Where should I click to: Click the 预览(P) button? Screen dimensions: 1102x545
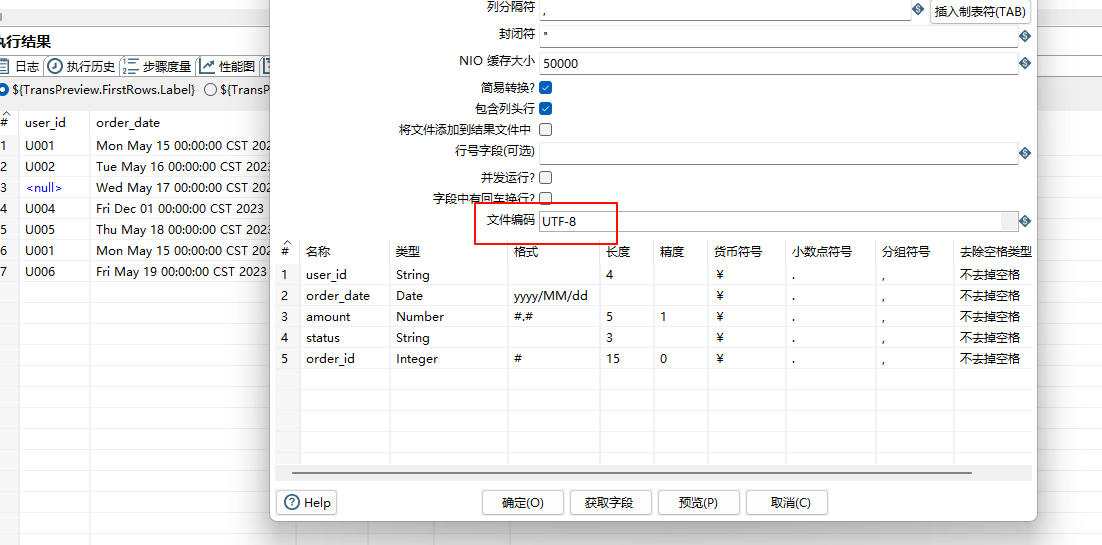pos(698,503)
